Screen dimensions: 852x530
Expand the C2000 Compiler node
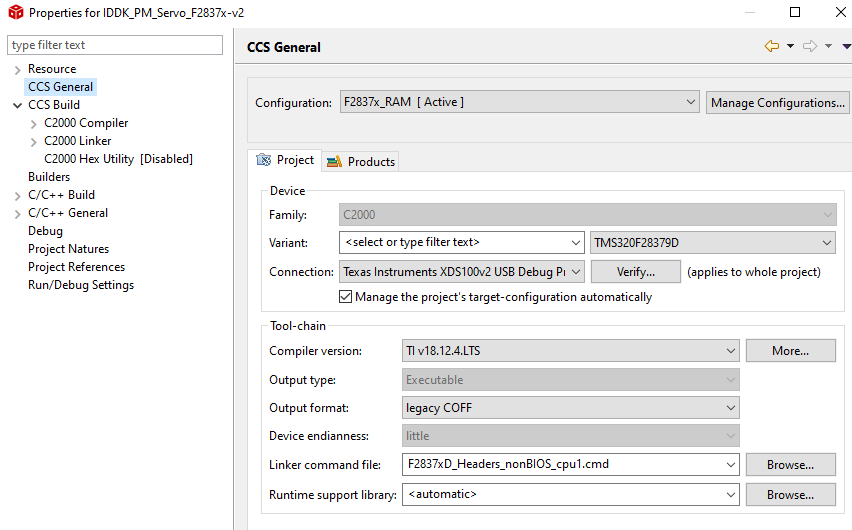[33, 123]
